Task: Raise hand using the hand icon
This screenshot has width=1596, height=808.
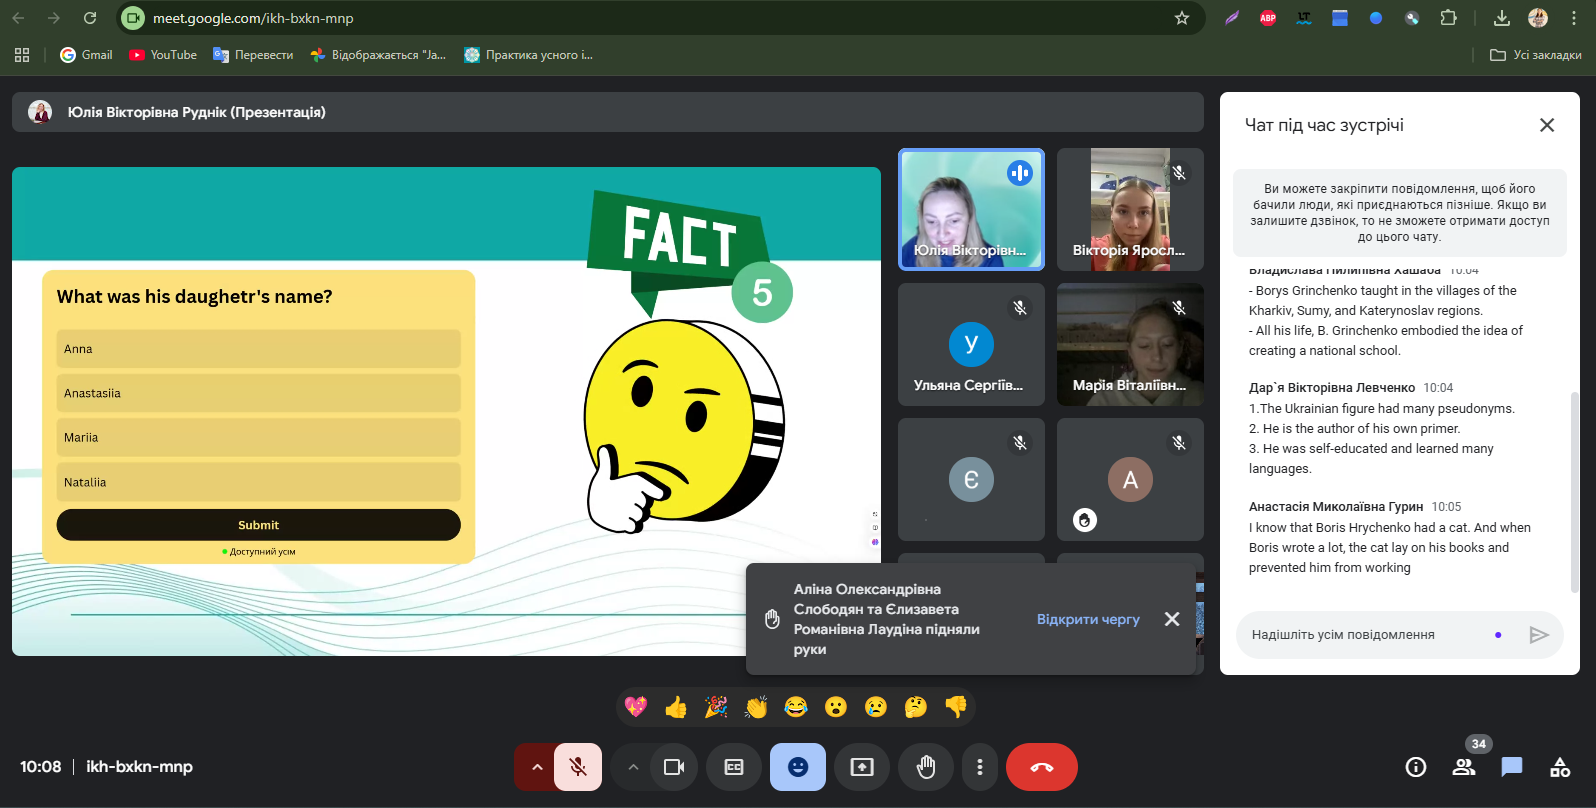Action: 926,767
